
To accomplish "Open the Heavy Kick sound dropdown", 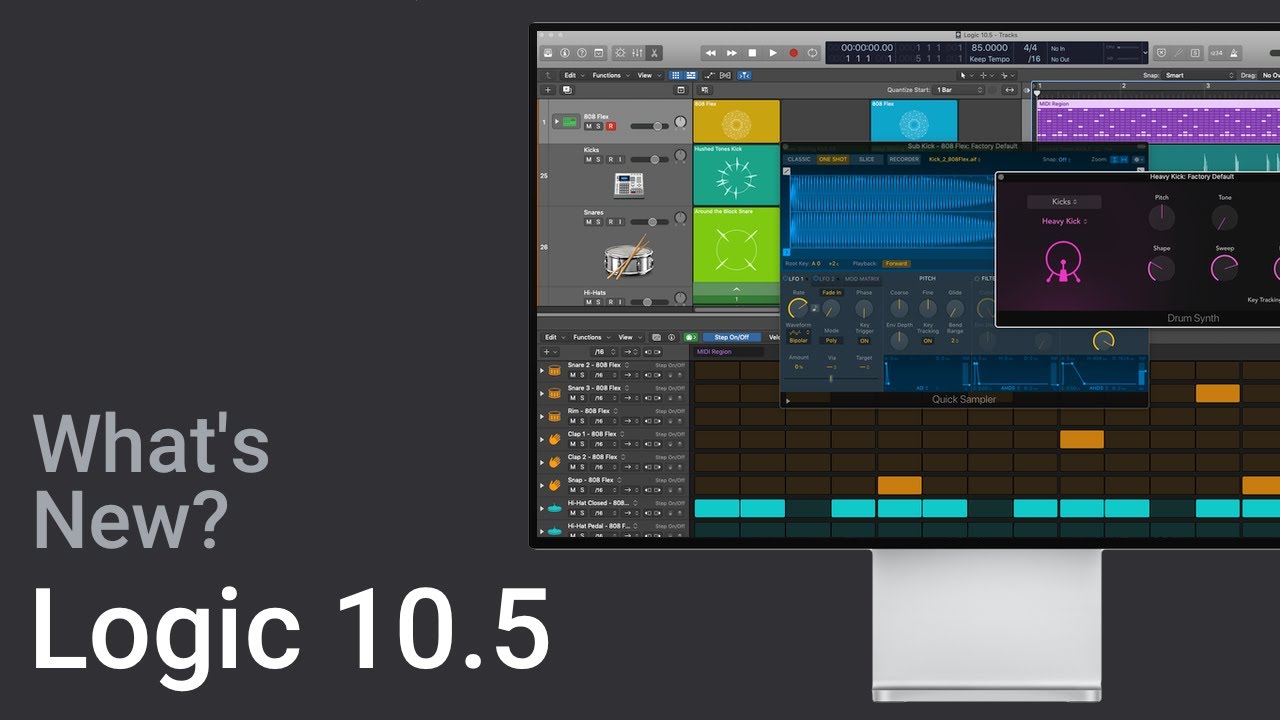I will tap(1064, 221).
